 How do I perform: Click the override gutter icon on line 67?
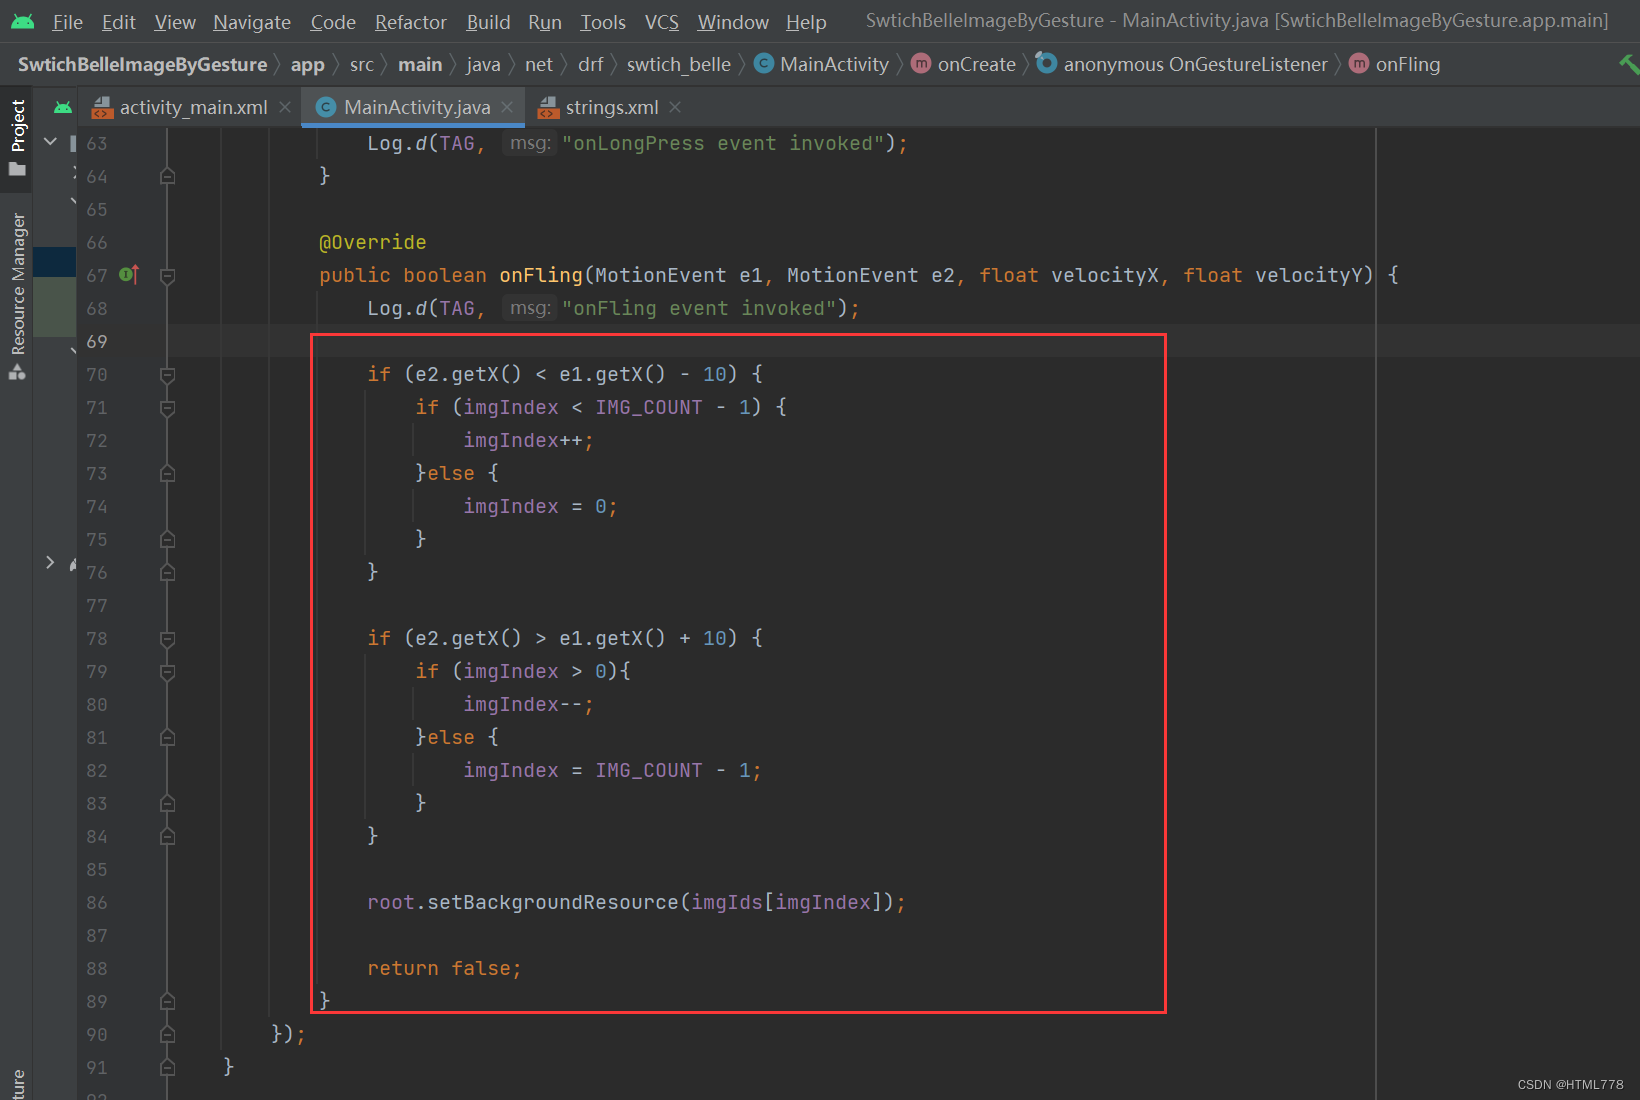click(129, 274)
